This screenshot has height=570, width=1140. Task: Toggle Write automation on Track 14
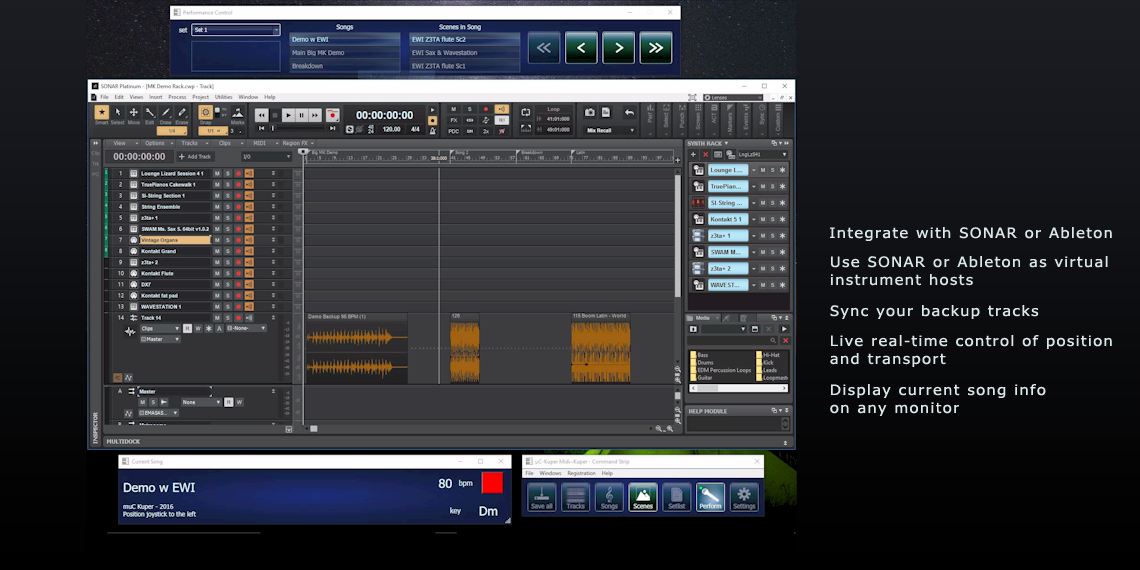(198, 329)
